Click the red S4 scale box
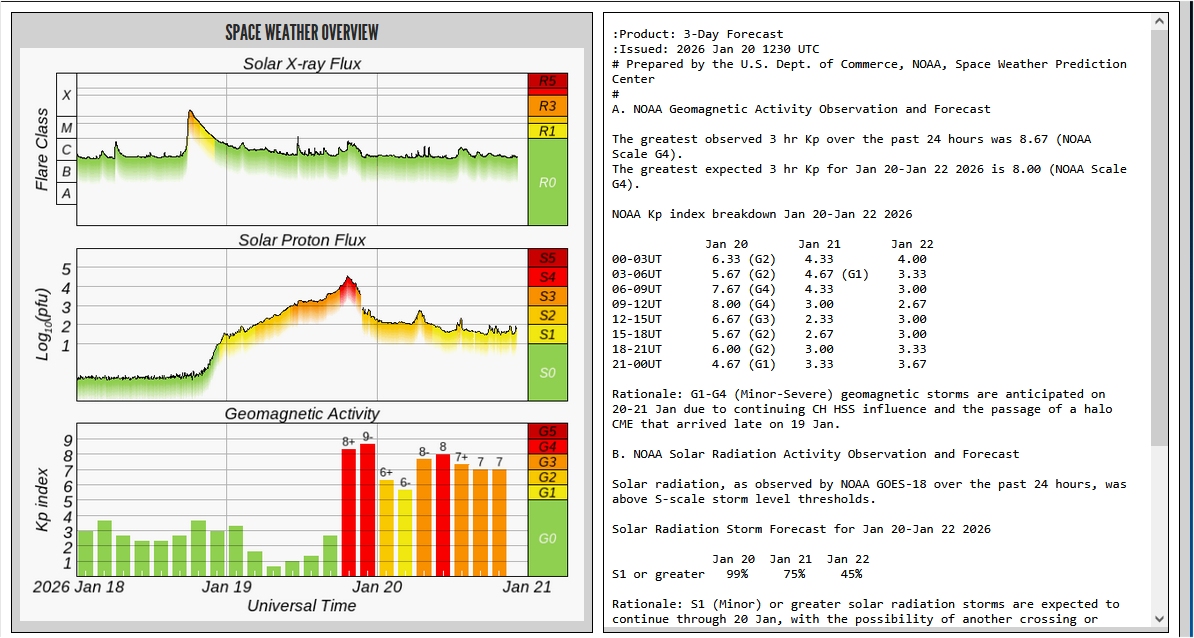This screenshot has height=638, width=1194. [x=547, y=277]
